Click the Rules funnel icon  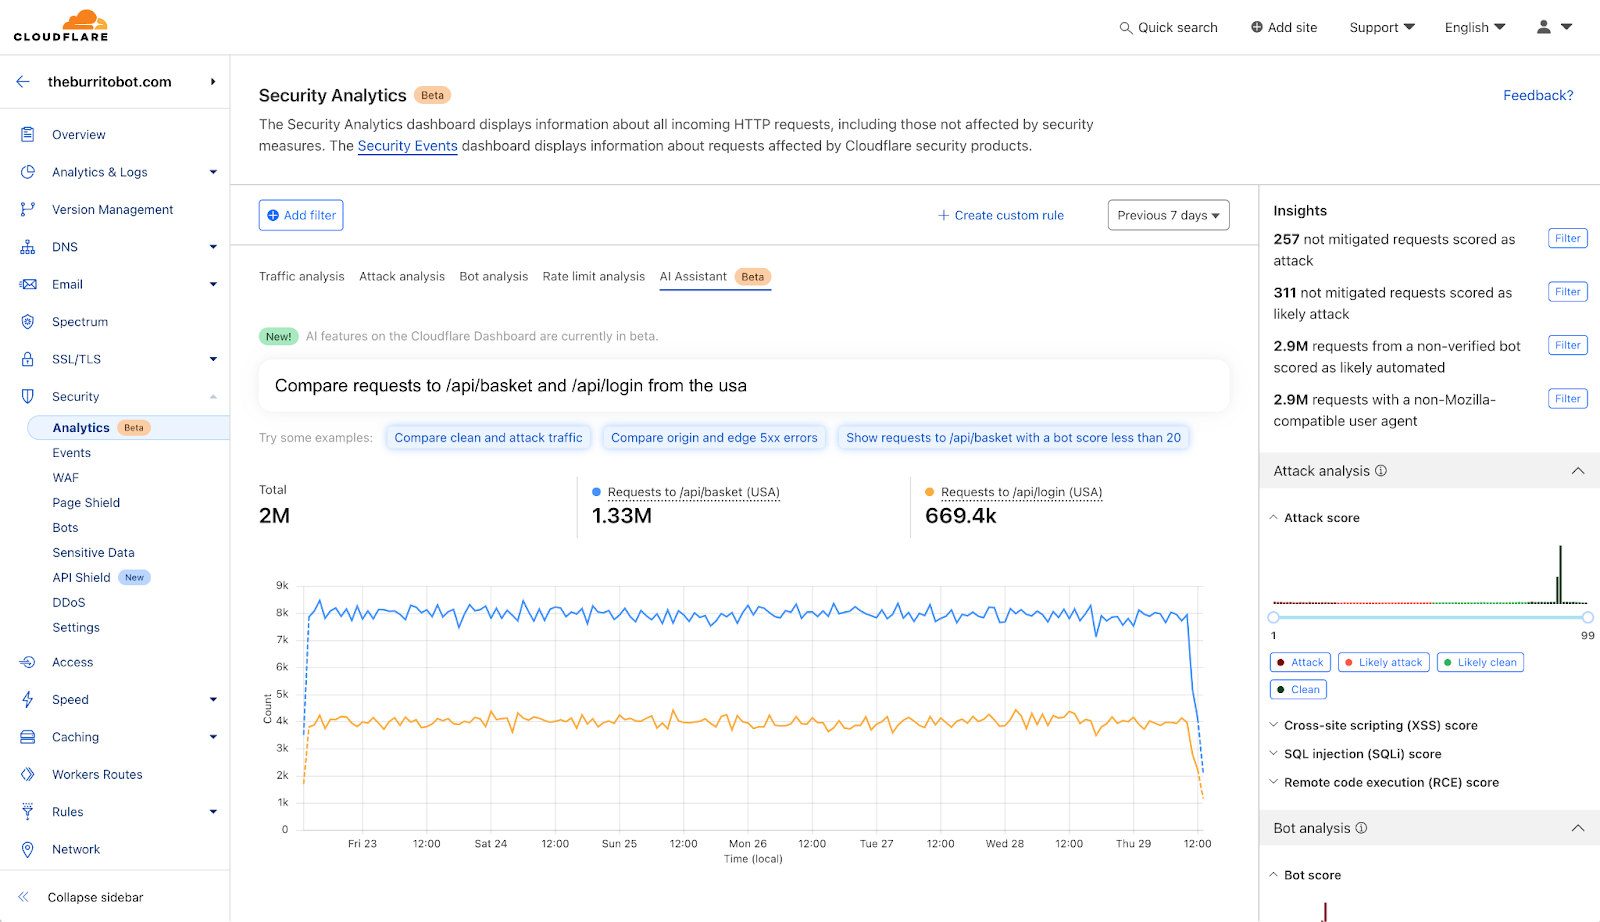[28, 812]
